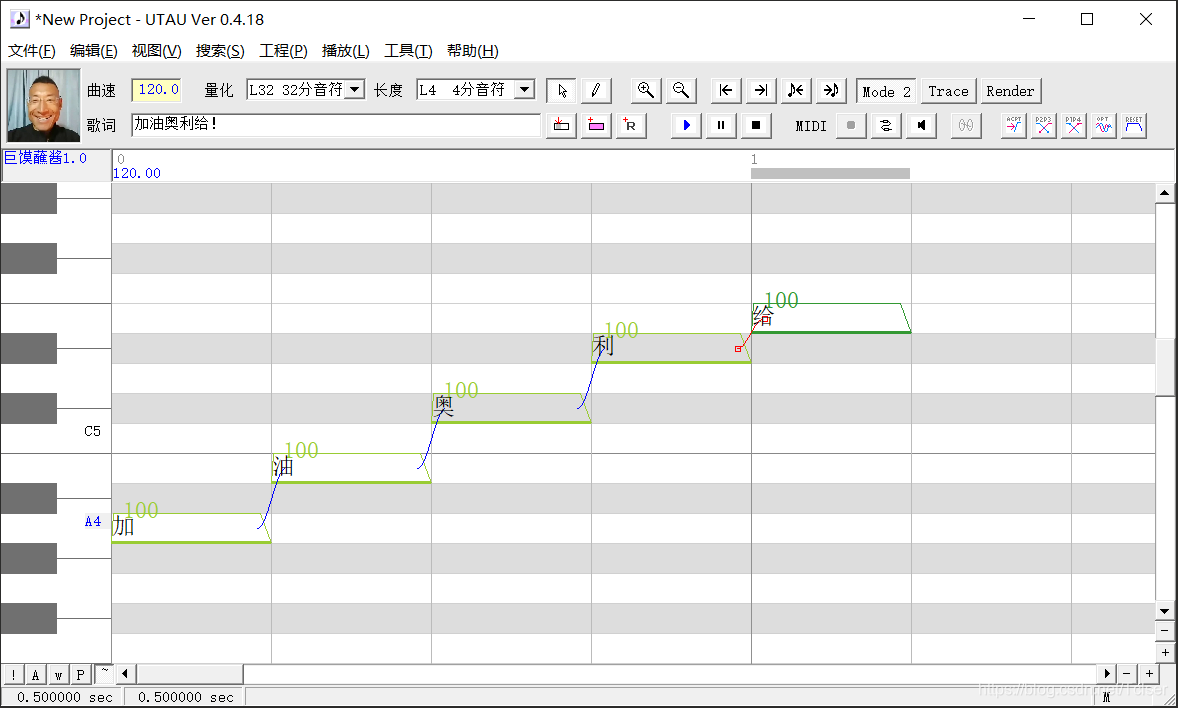Click the RESET envelope icon

point(1134,126)
